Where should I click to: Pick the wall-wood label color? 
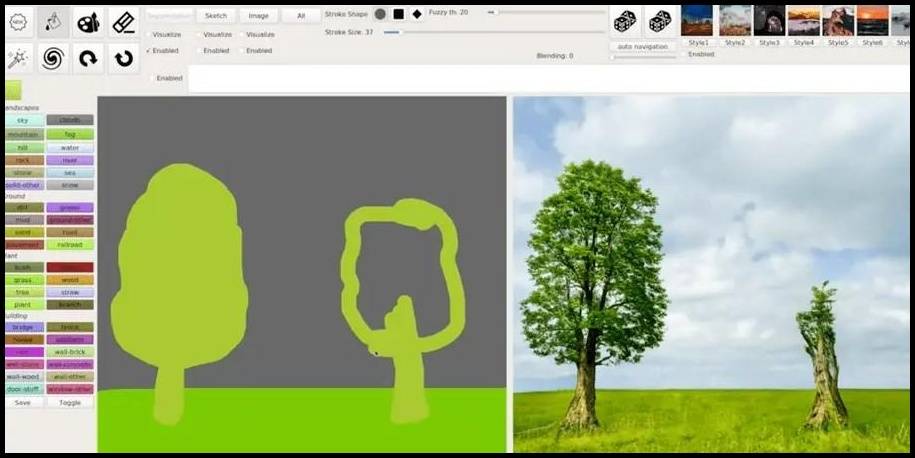(x=23, y=377)
